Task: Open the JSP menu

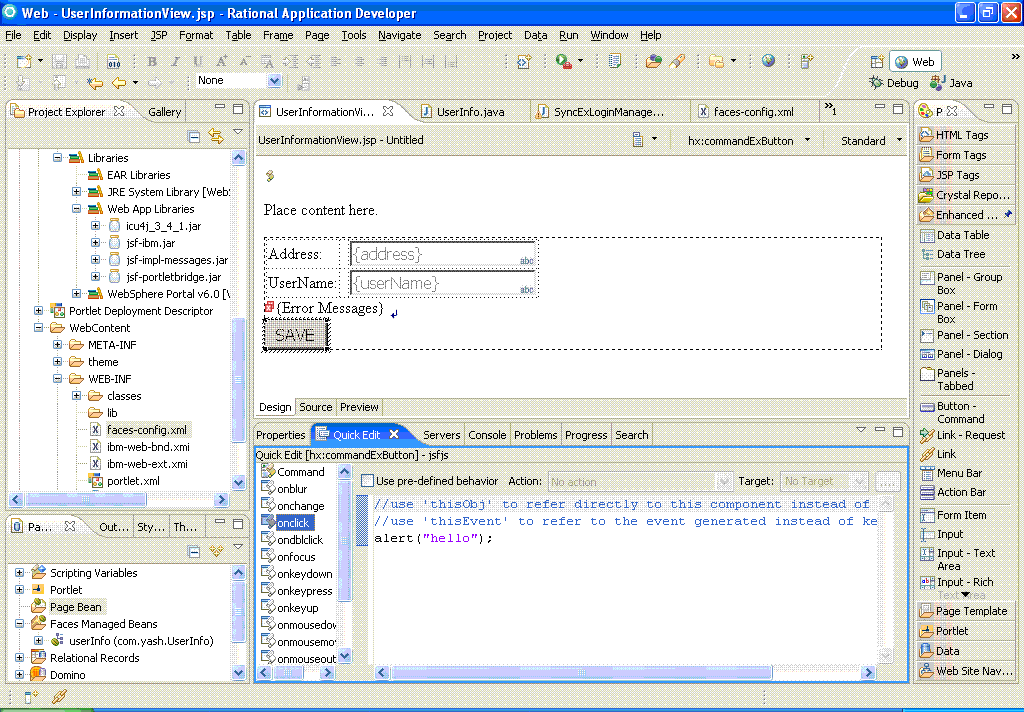Action: (x=159, y=35)
